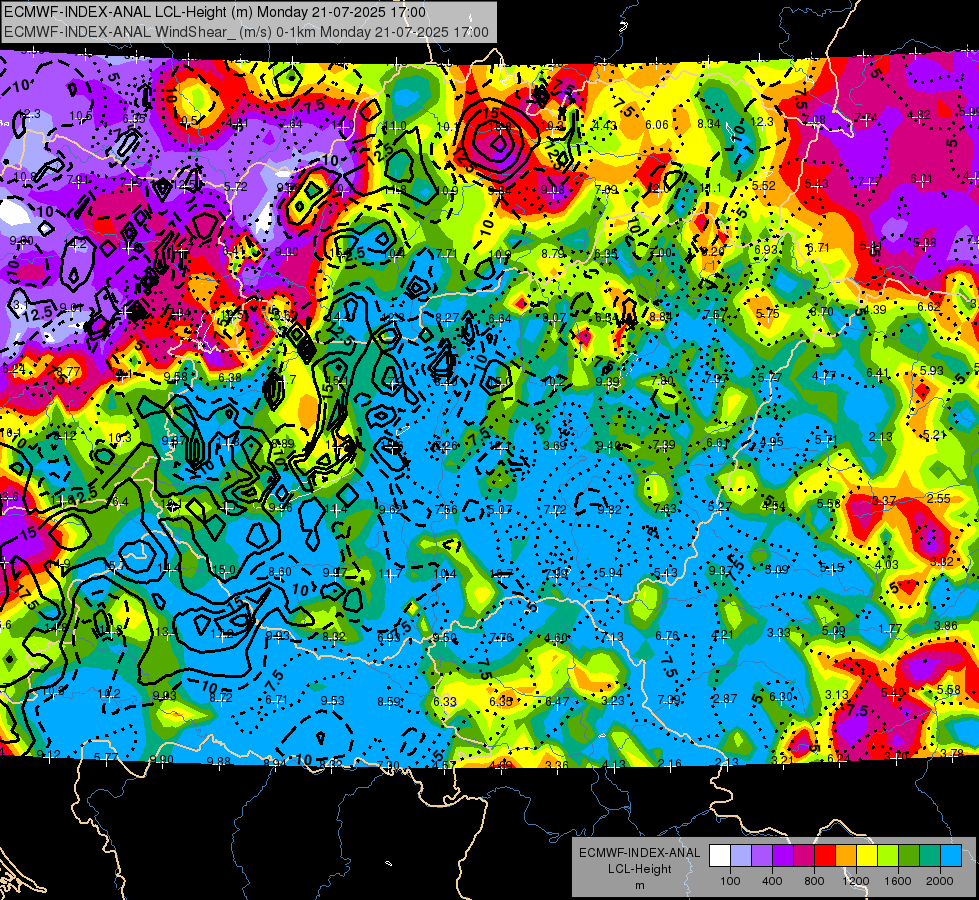Click the legend scale label 800
979x900 pixels.
pyautogui.click(x=814, y=881)
